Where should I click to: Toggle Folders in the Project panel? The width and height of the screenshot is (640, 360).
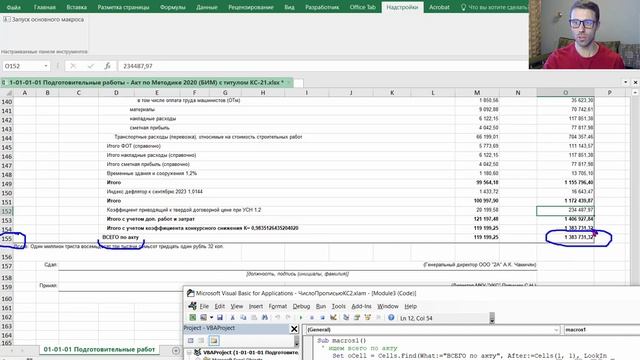tap(214, 340)
